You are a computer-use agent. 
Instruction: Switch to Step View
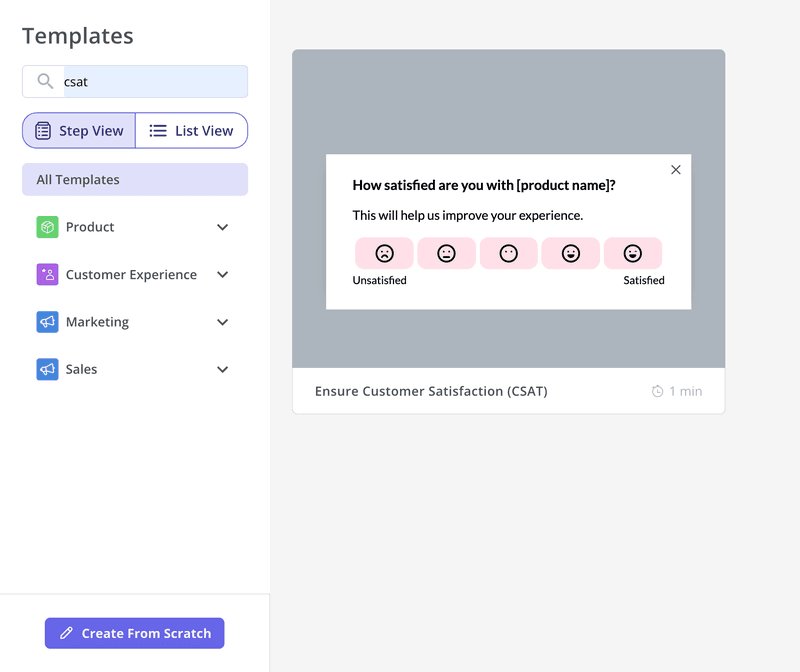pos(78,130)
